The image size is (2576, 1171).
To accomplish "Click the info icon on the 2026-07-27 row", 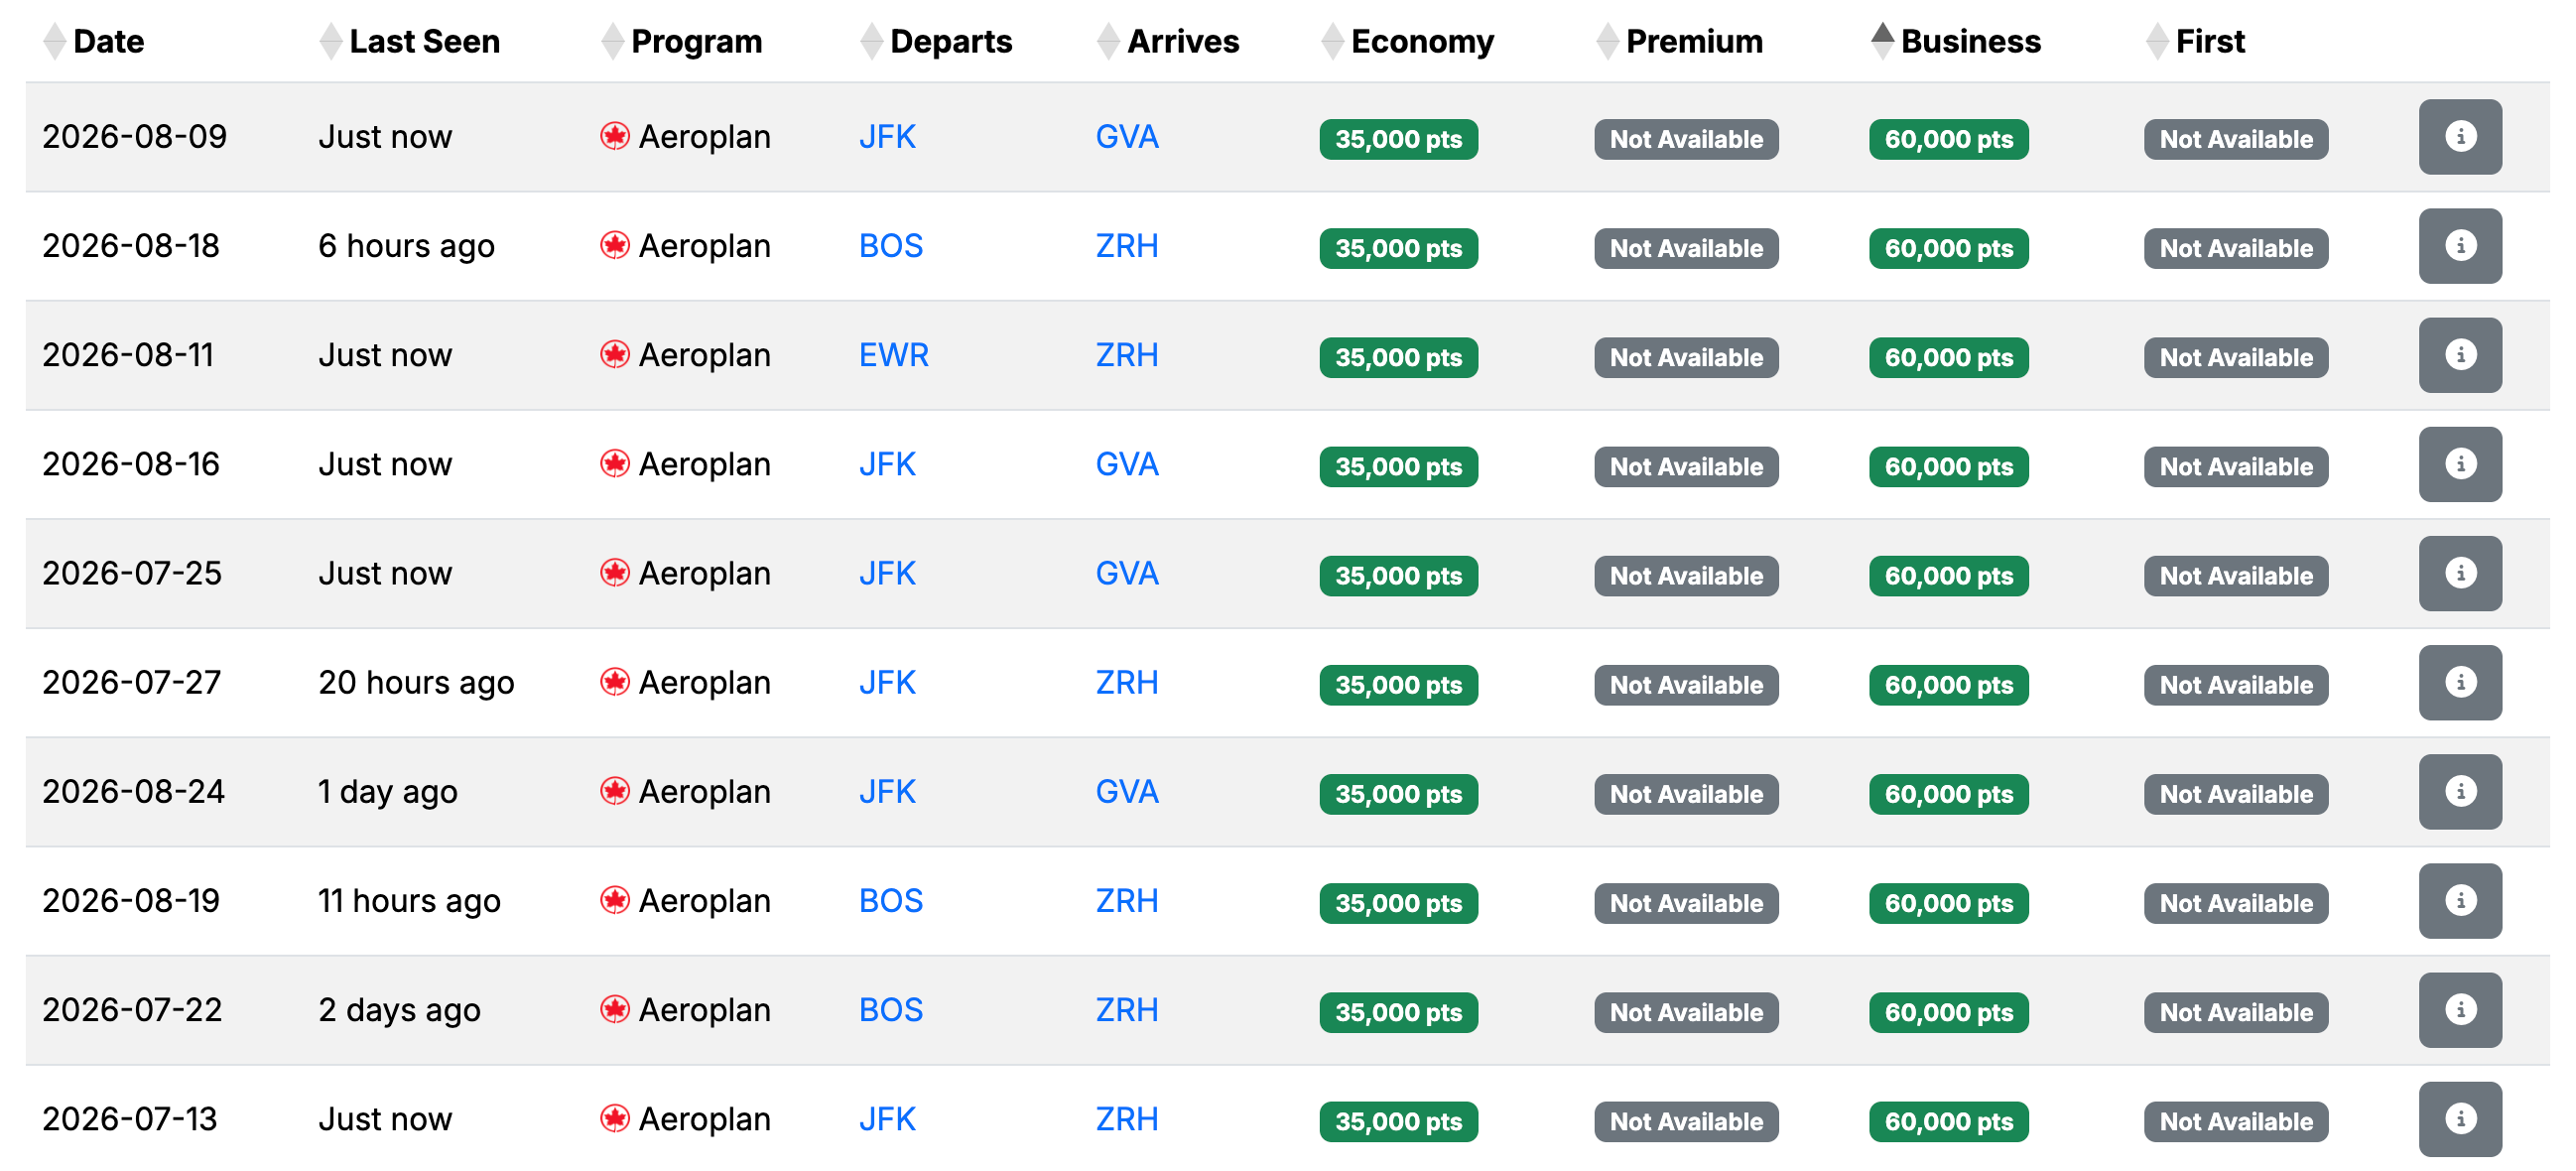I will pos(2461,682).
